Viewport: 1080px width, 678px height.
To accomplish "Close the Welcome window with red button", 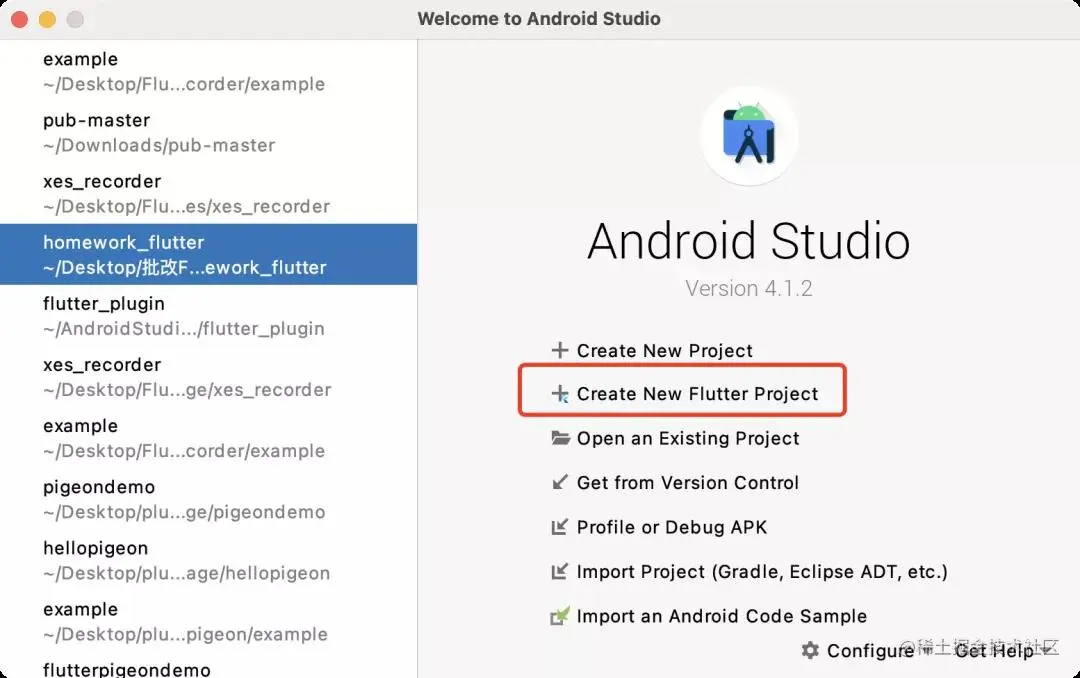I will click(19, 19).
